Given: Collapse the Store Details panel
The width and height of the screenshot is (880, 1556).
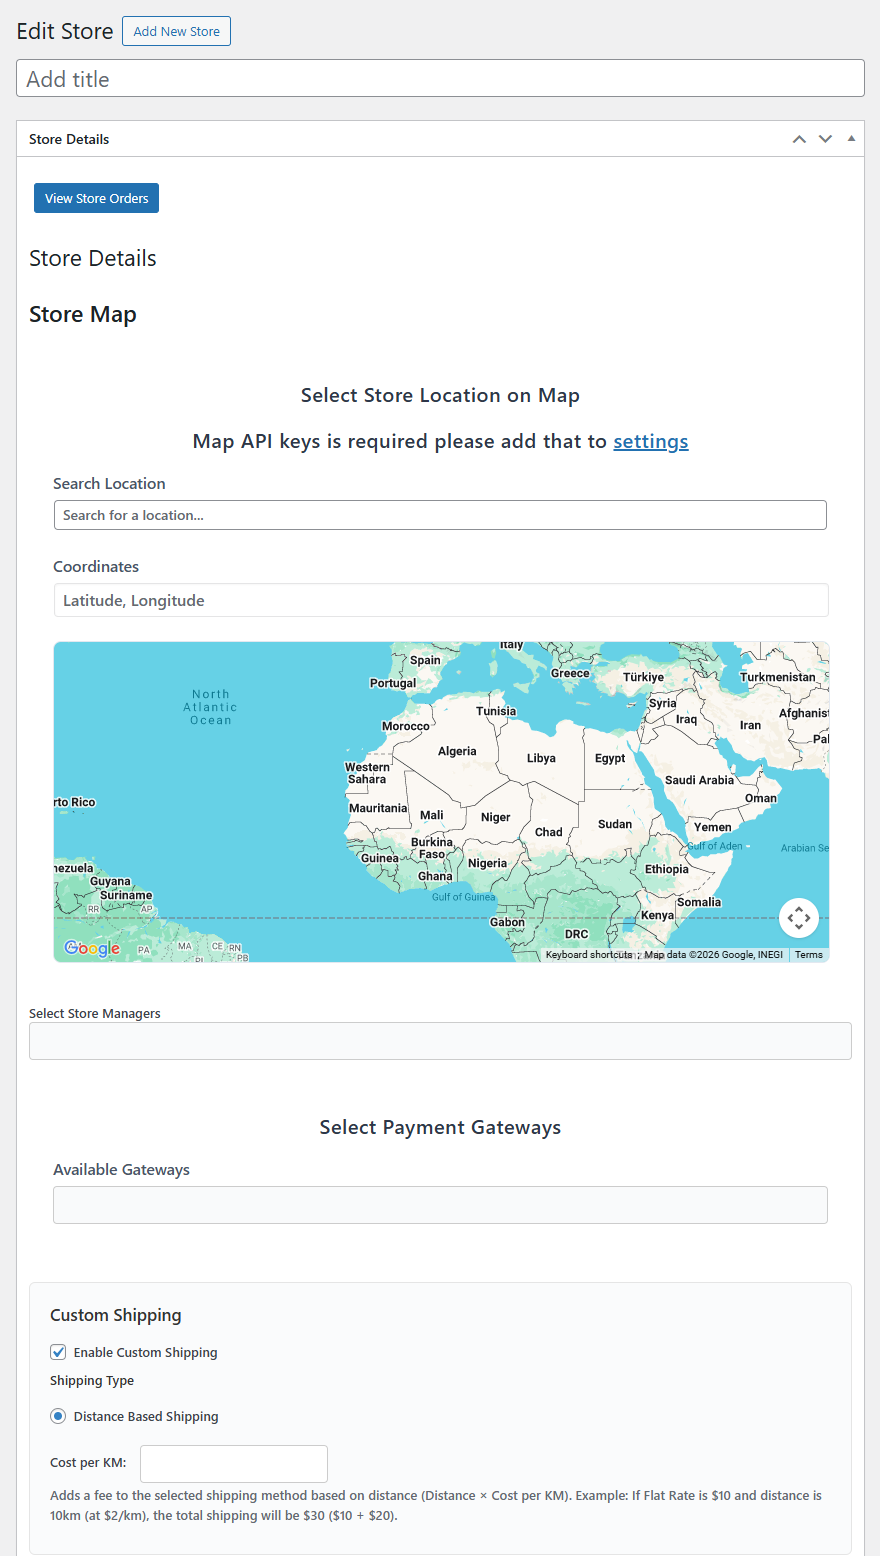Looking at the screenshot, I should coord(851,139).
